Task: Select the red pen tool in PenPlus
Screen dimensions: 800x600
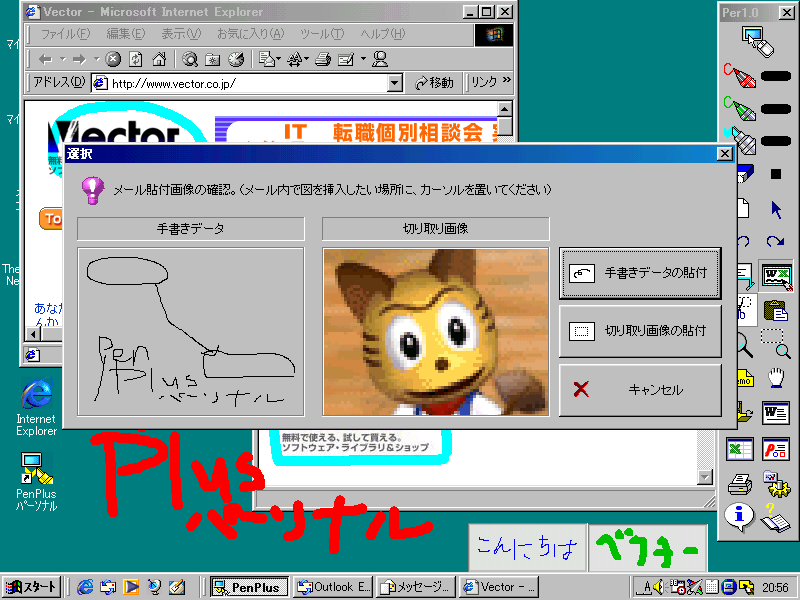Action: [740, 76]
